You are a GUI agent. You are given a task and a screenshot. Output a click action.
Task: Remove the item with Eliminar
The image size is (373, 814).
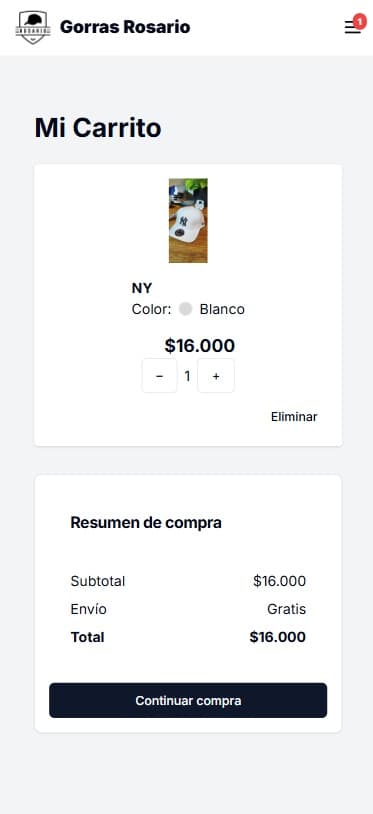[x=294, y=417]
